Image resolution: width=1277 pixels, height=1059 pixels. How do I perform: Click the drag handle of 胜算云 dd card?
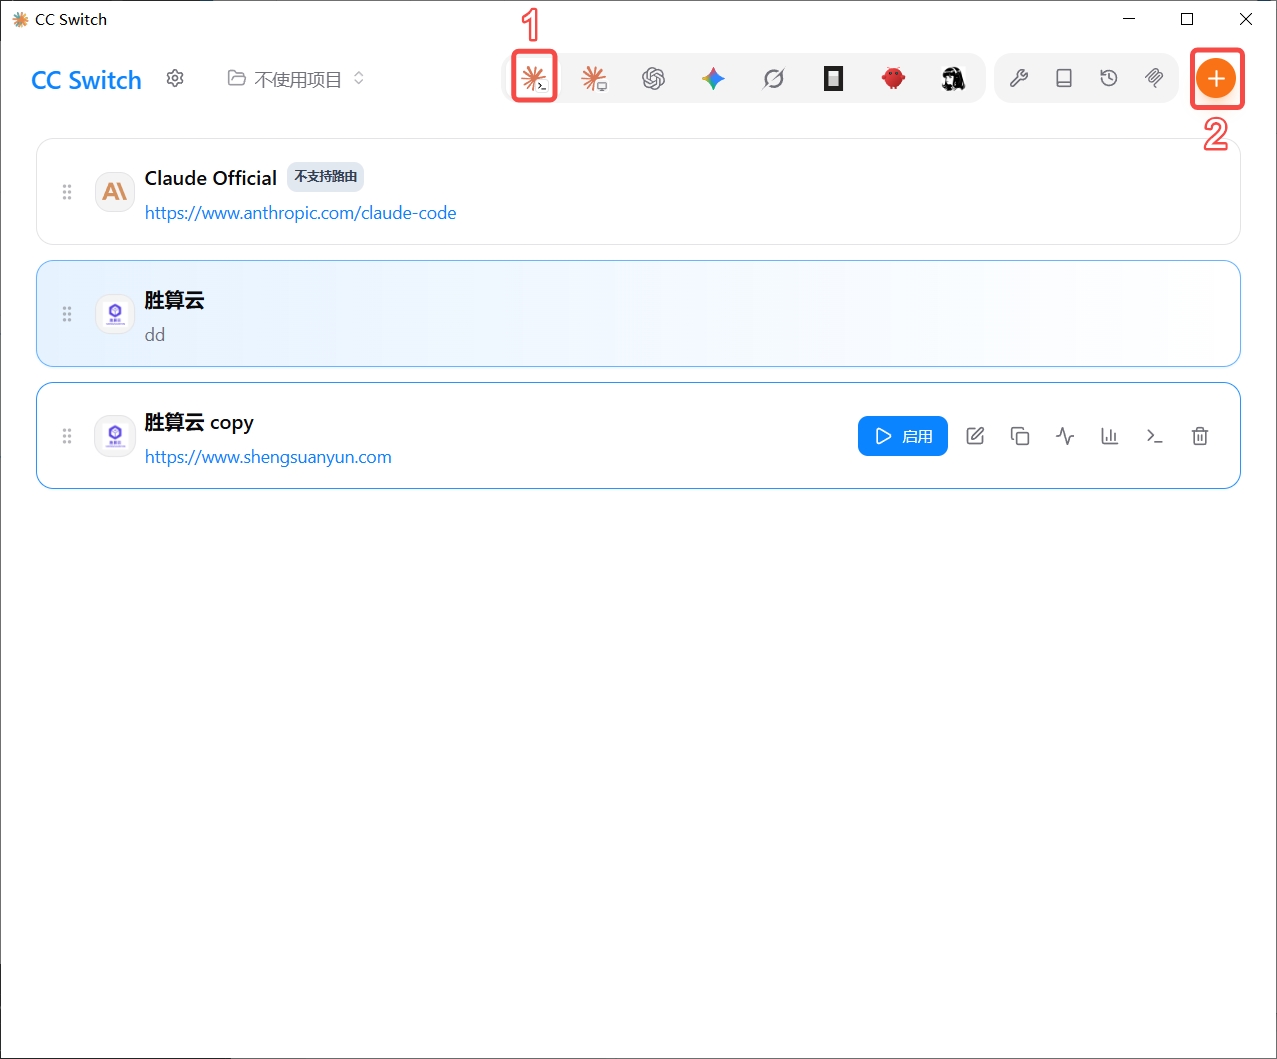click(x=67, y=314)
